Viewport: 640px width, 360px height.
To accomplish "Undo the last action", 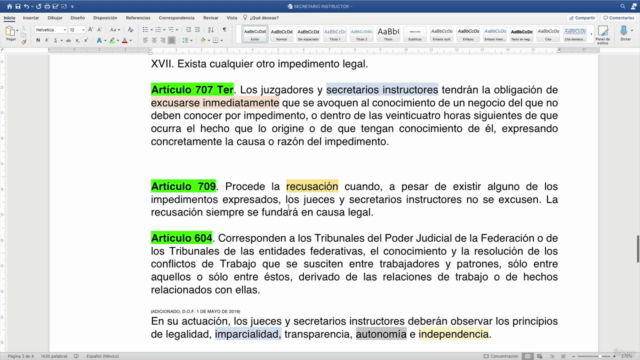I will [27, 7].
